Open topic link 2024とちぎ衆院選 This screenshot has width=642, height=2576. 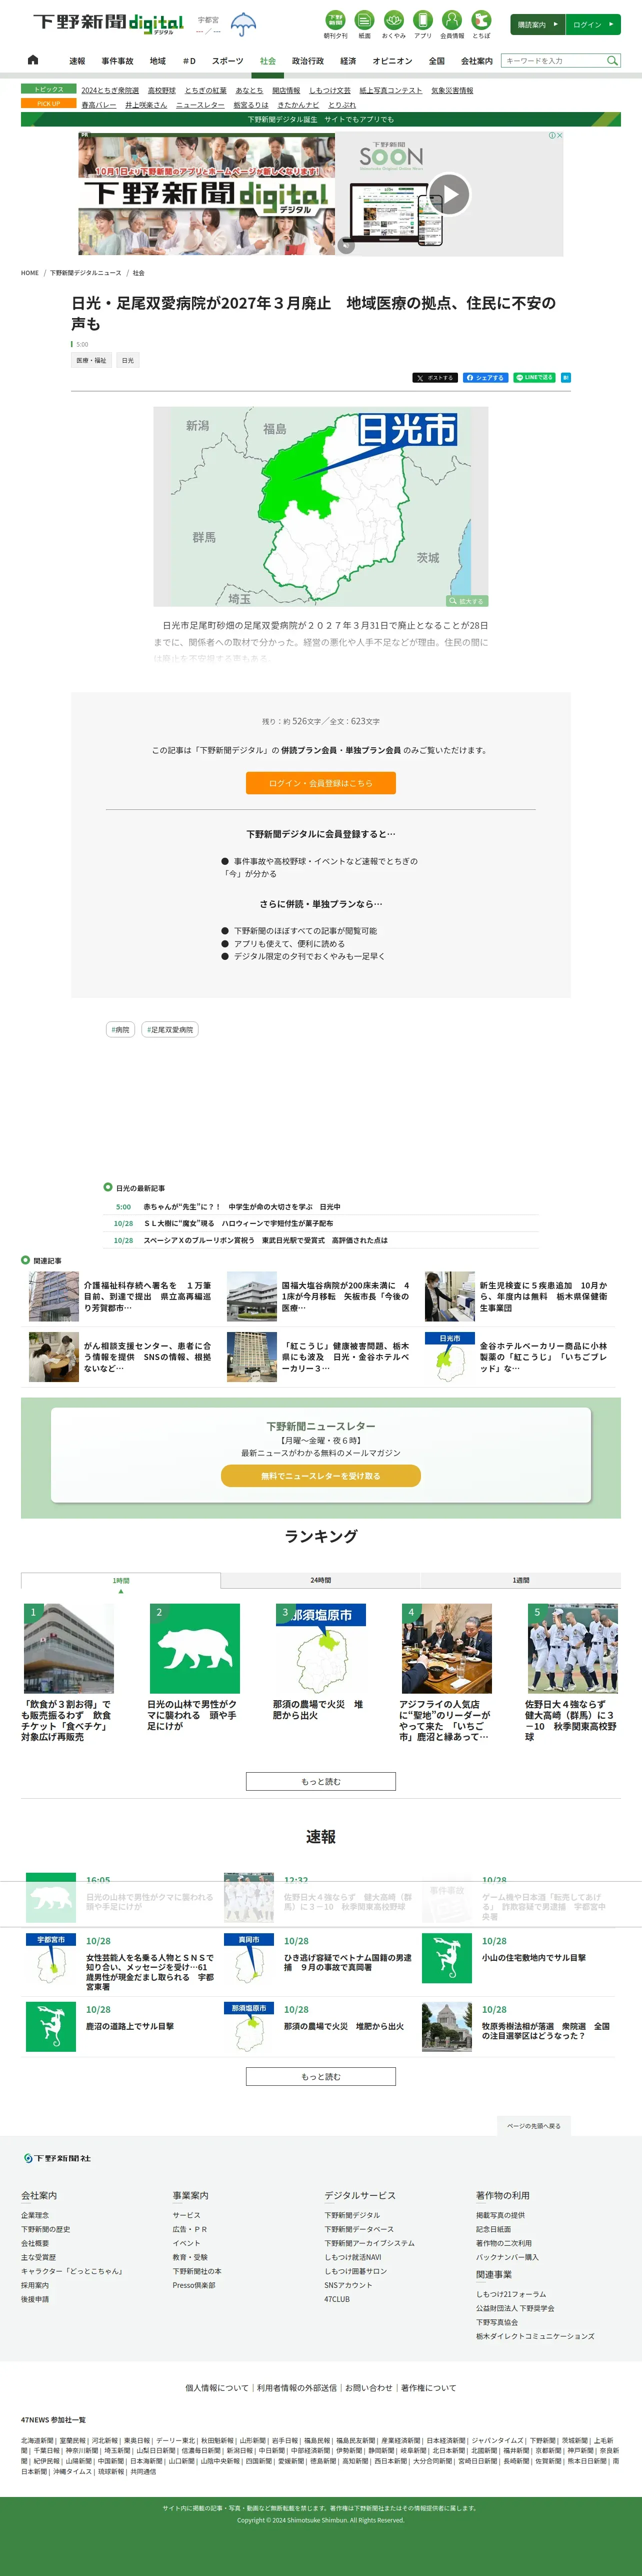click(x=110, y=91)
